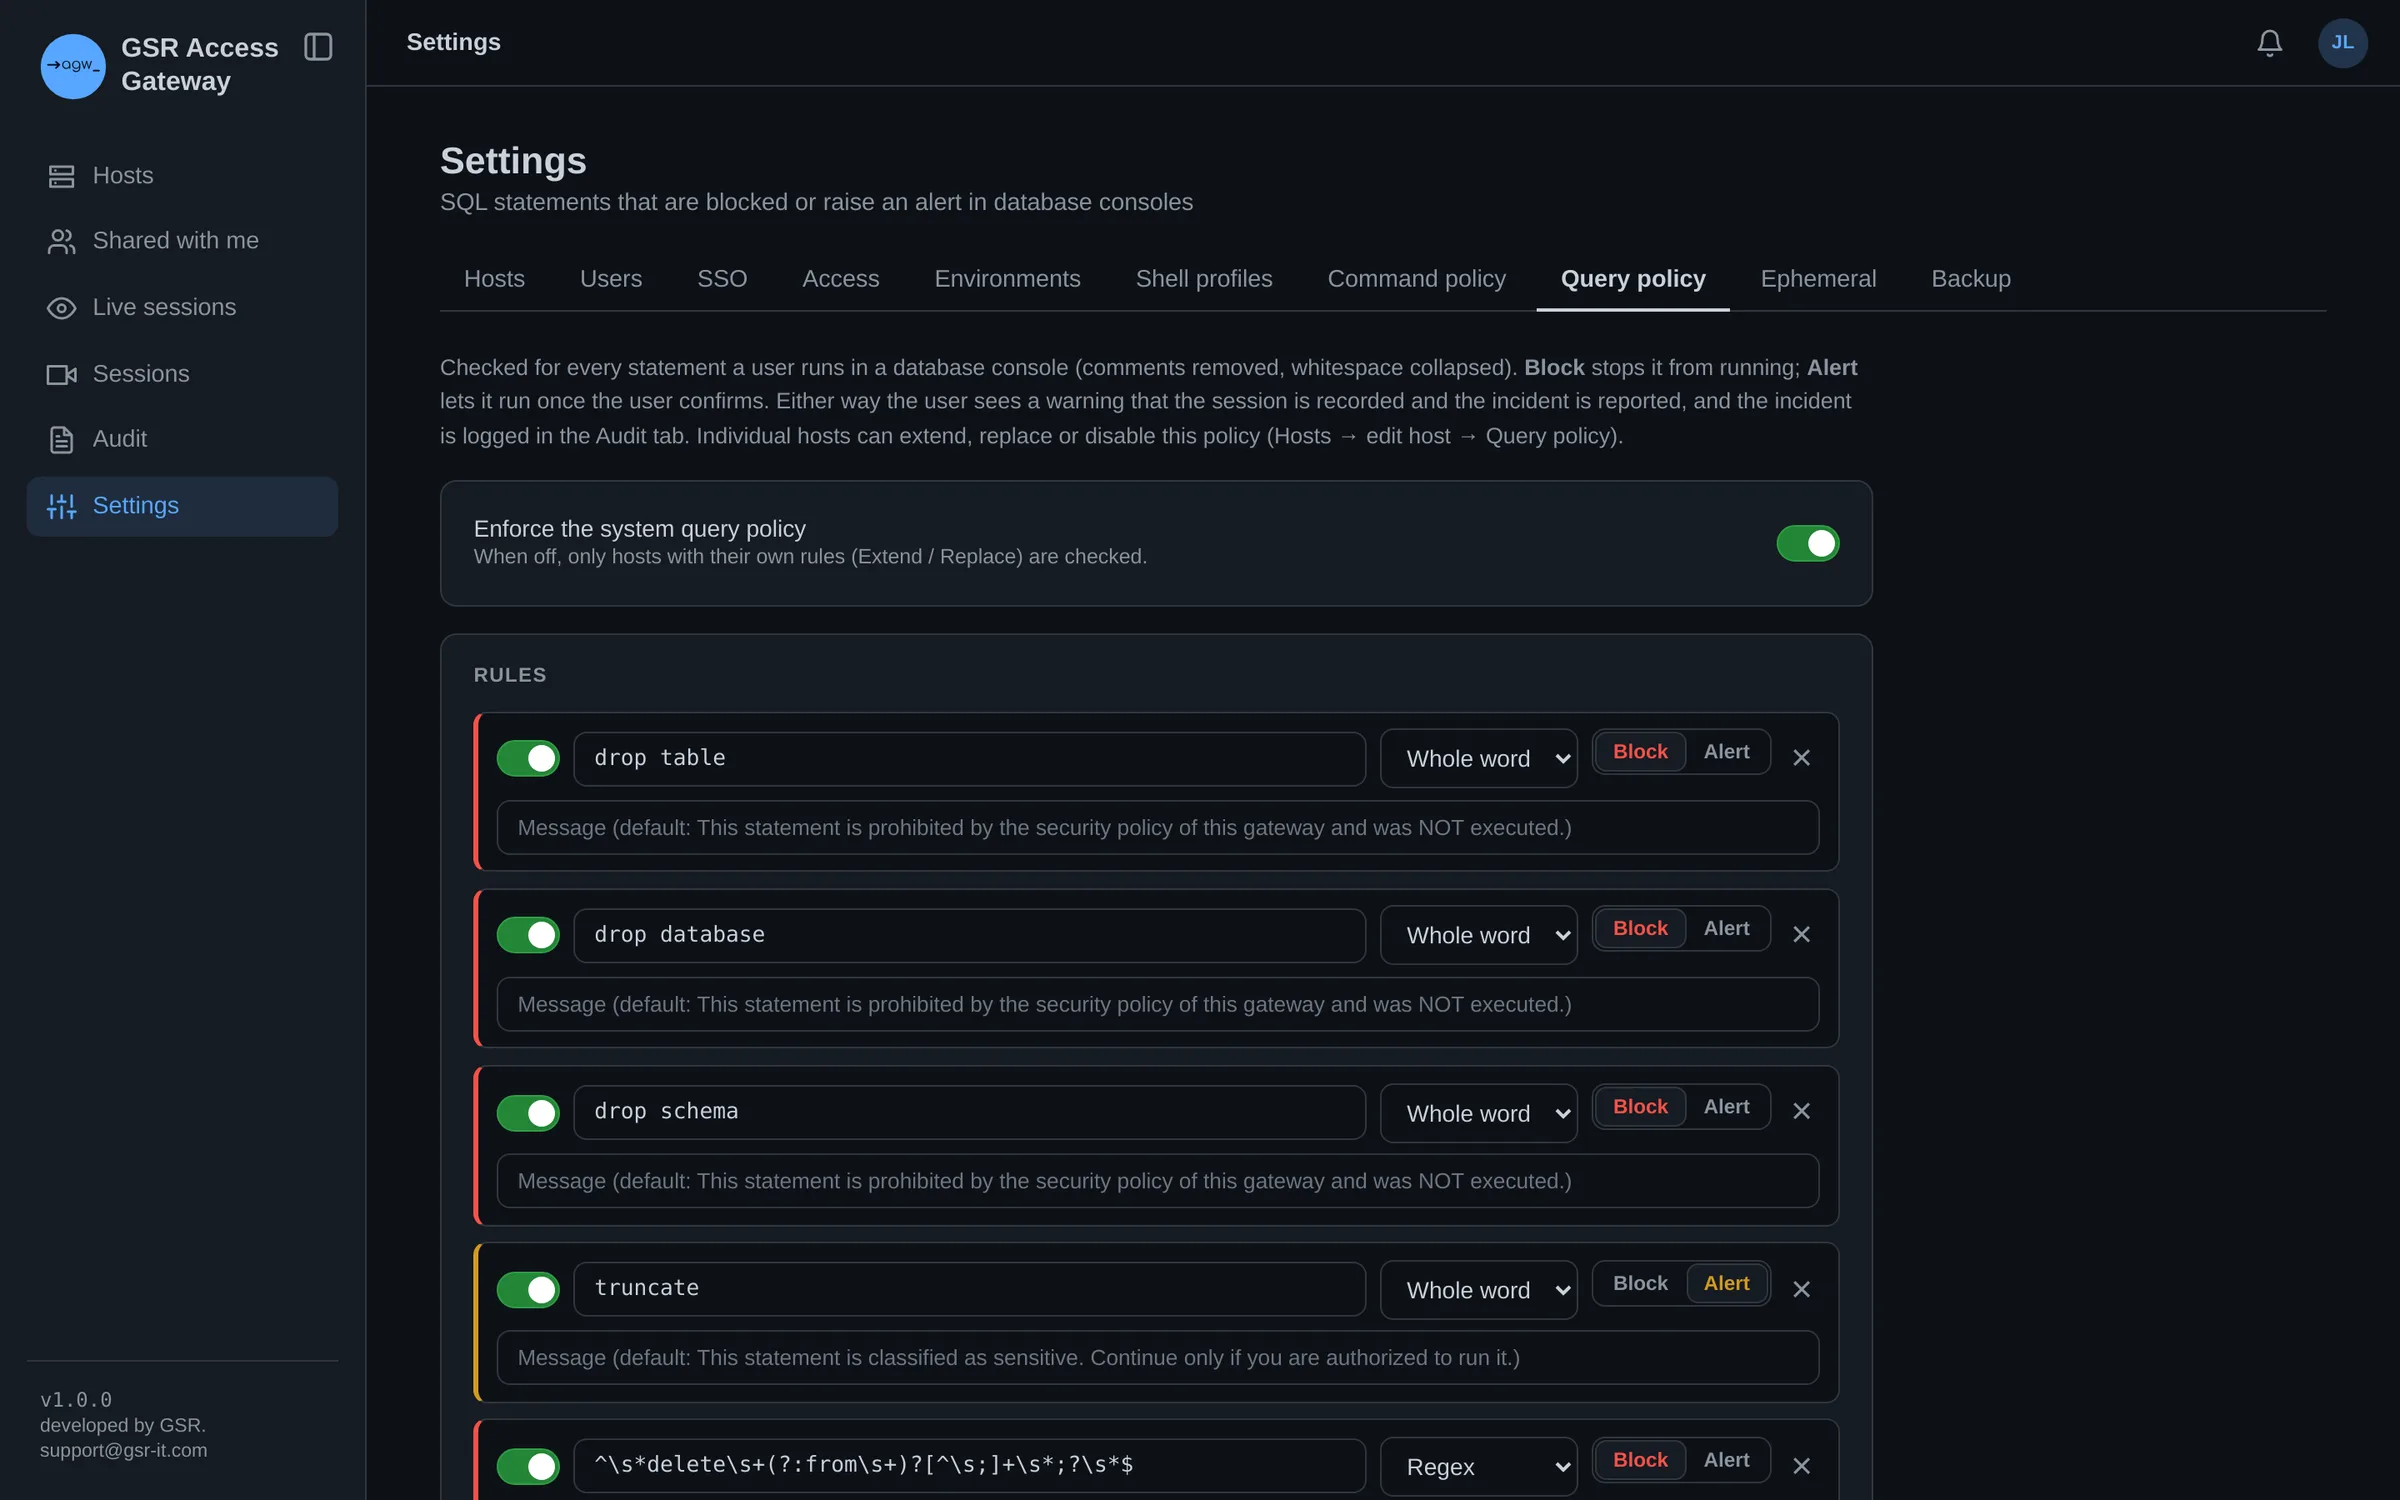Screen dimensions: 2400x1500
Task: Open match type dropdown for drop database
Action: [1478, 935]
